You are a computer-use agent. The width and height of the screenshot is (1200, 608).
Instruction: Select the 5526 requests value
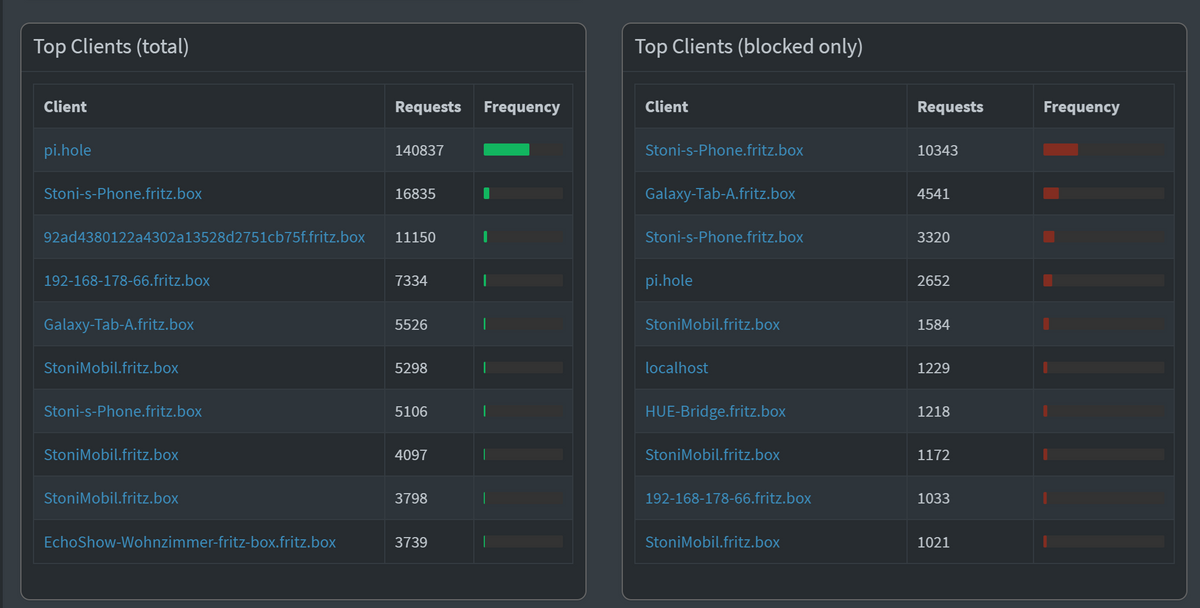click(x=411, y=324)
